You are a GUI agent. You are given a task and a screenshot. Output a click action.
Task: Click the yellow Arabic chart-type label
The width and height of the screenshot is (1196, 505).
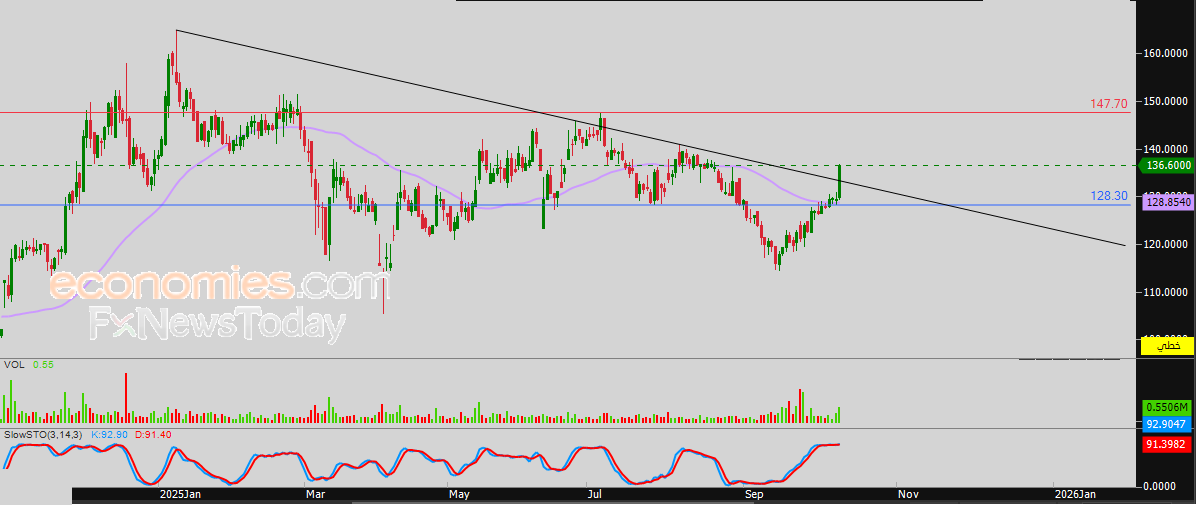[x=1166, y=346]
